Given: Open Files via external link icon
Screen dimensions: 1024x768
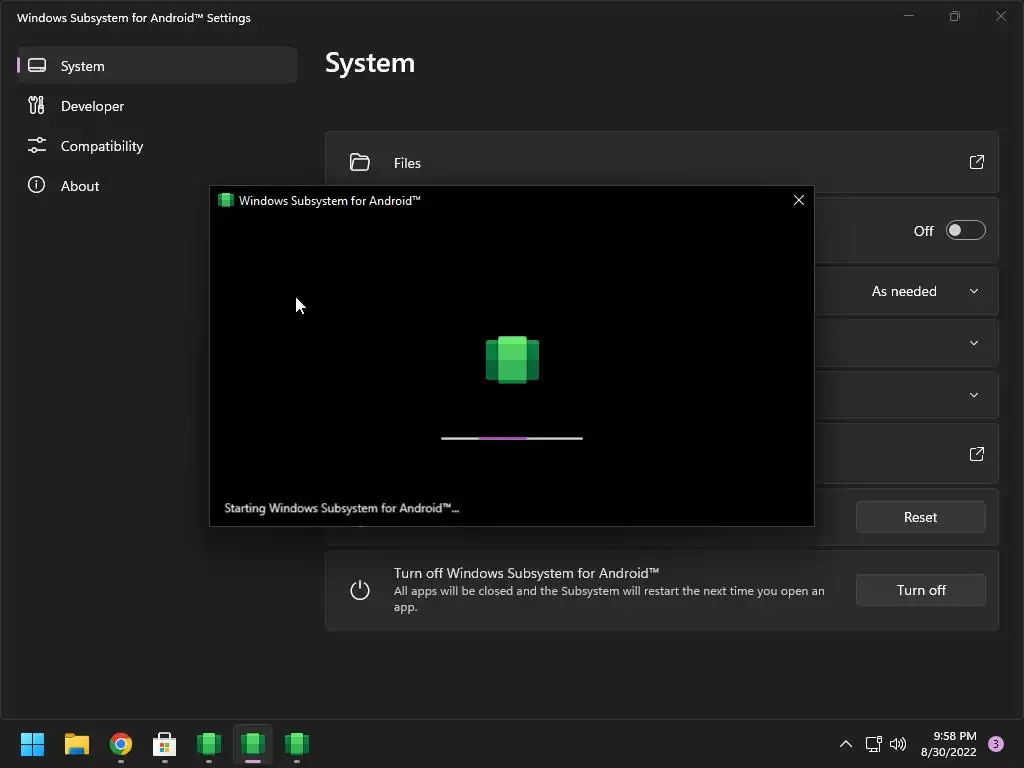Looking at the screenshot, I should pos(976,162).
